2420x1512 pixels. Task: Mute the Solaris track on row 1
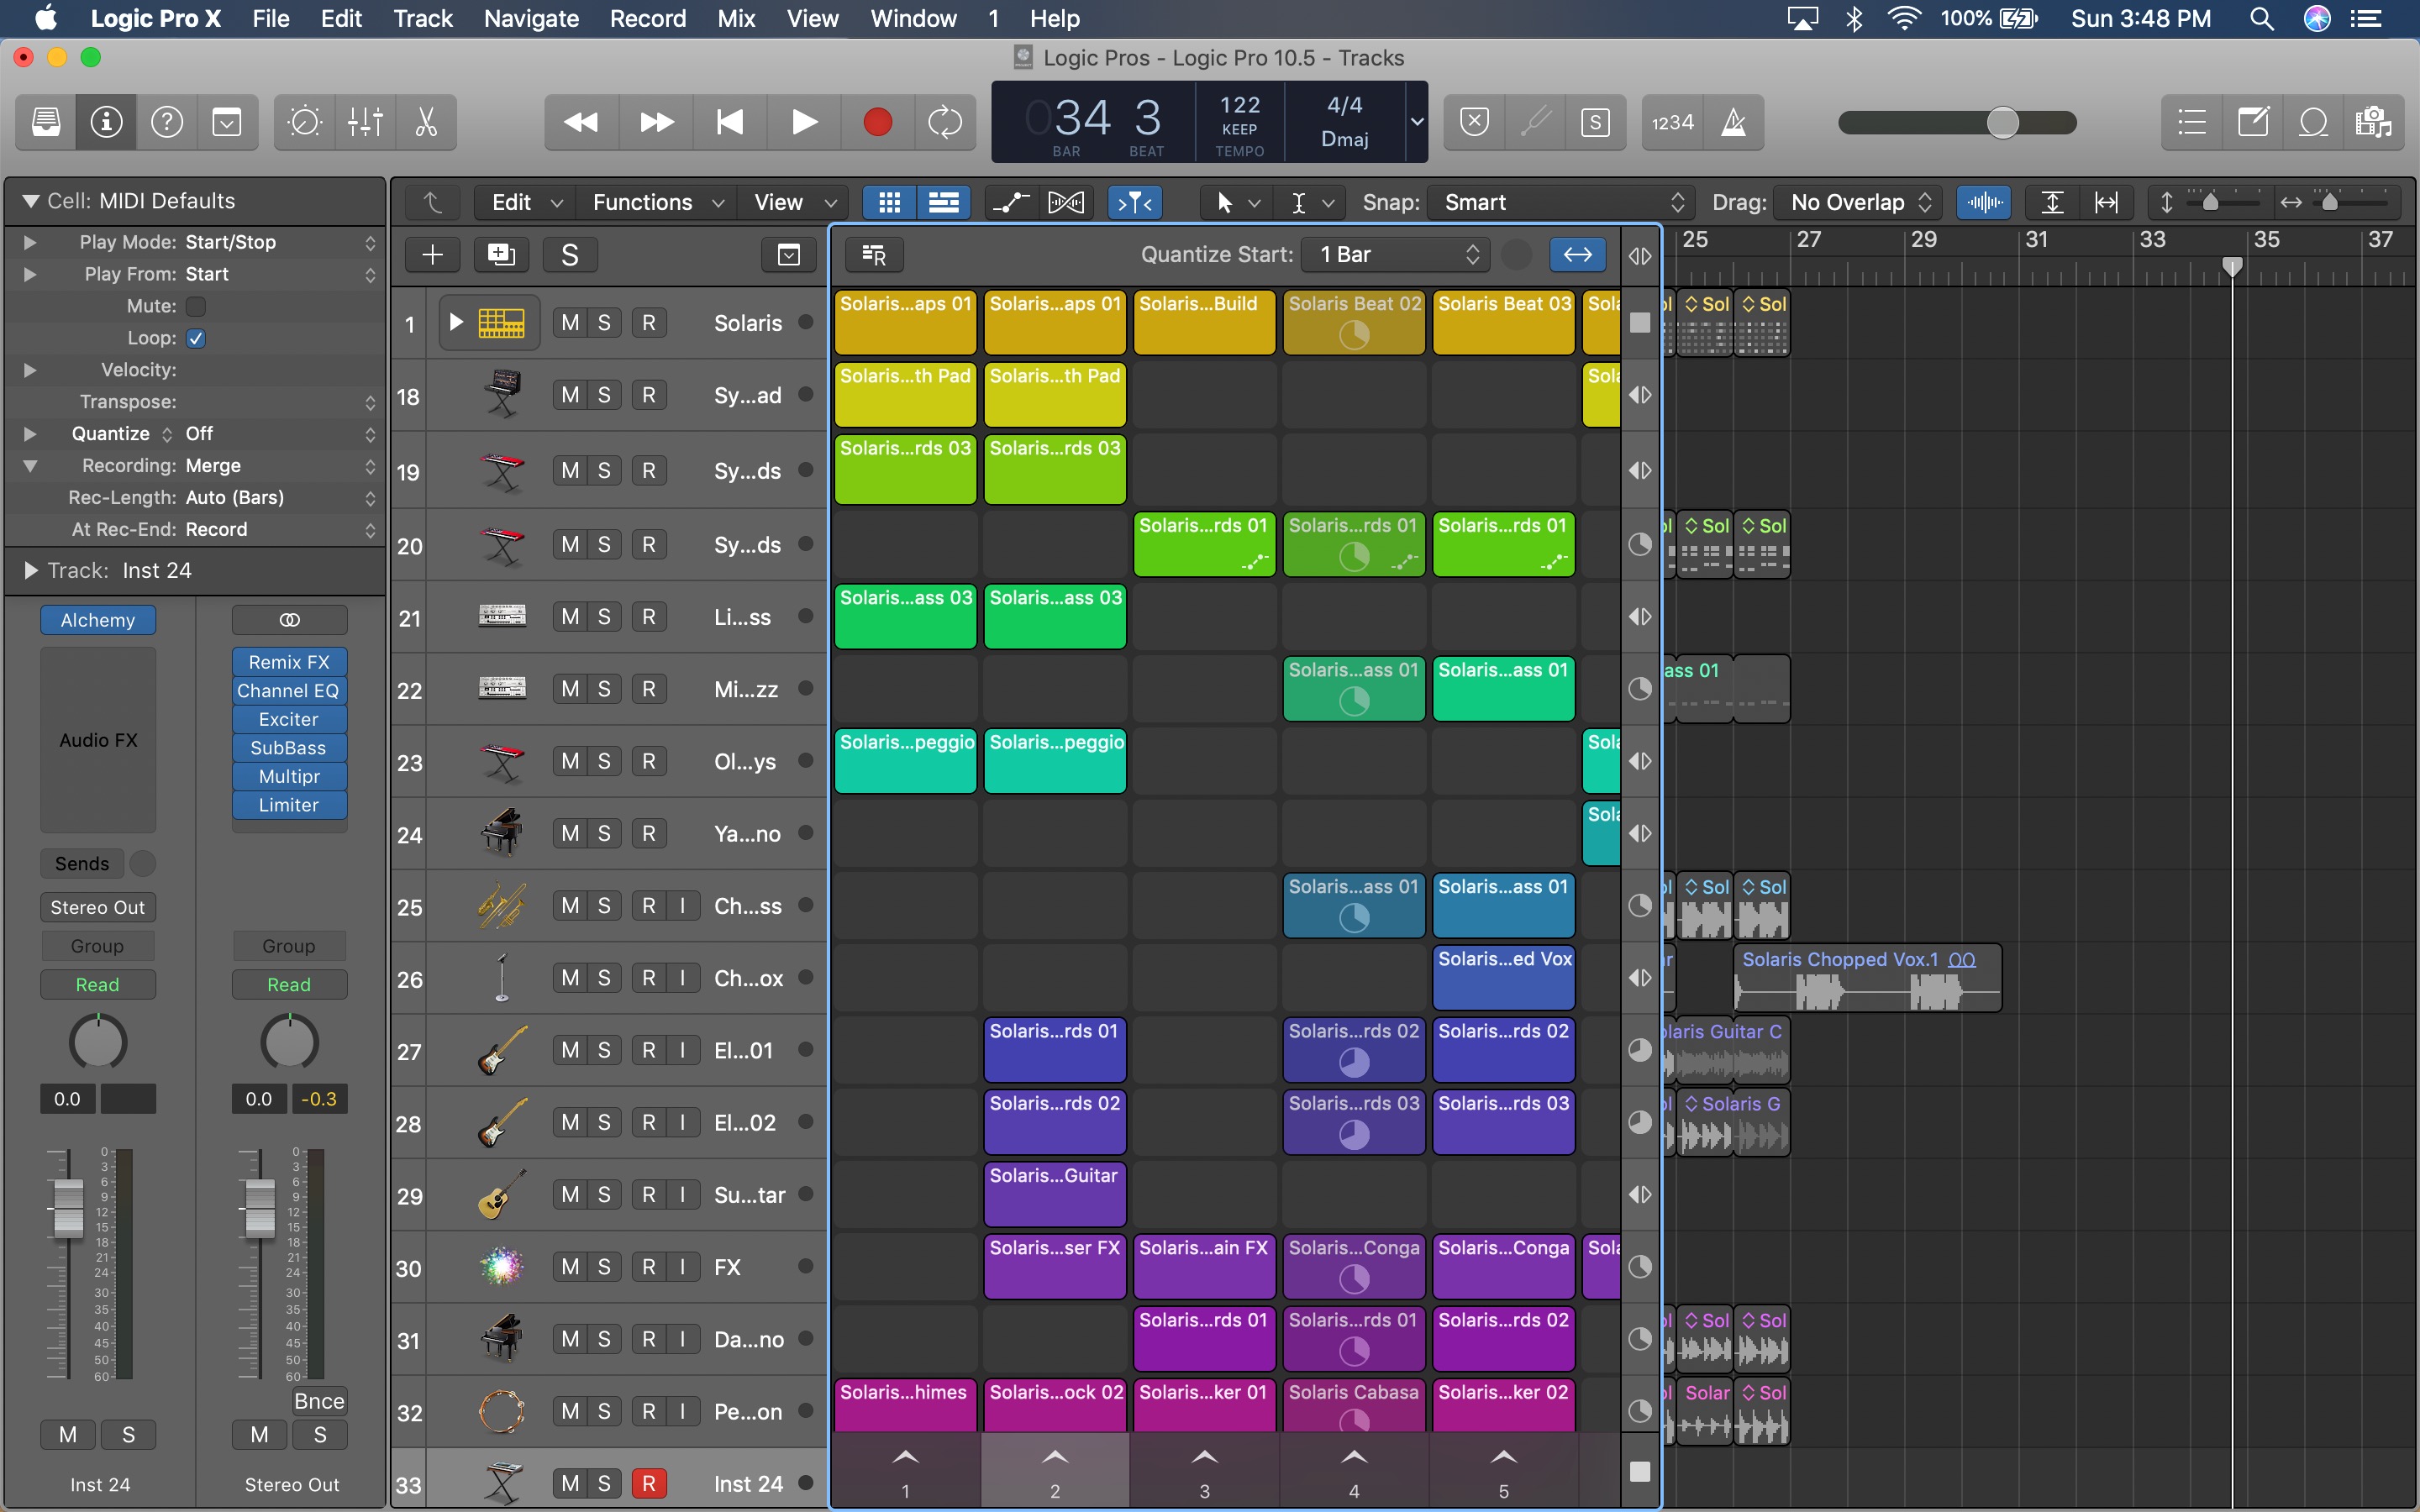point(569,322)
